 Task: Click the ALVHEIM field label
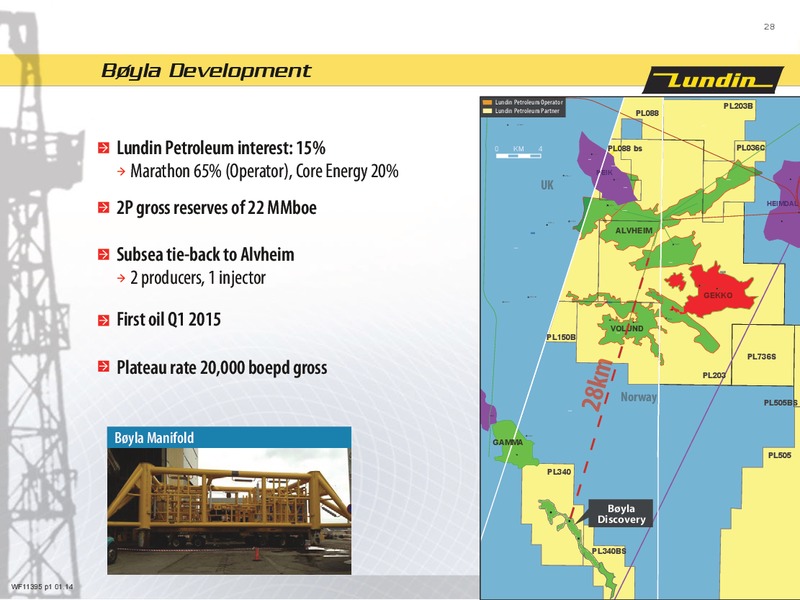coord(634,231)
